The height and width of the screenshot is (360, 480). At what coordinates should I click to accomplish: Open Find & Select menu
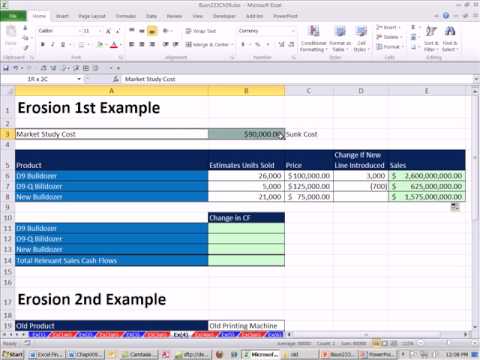(450, 38)
